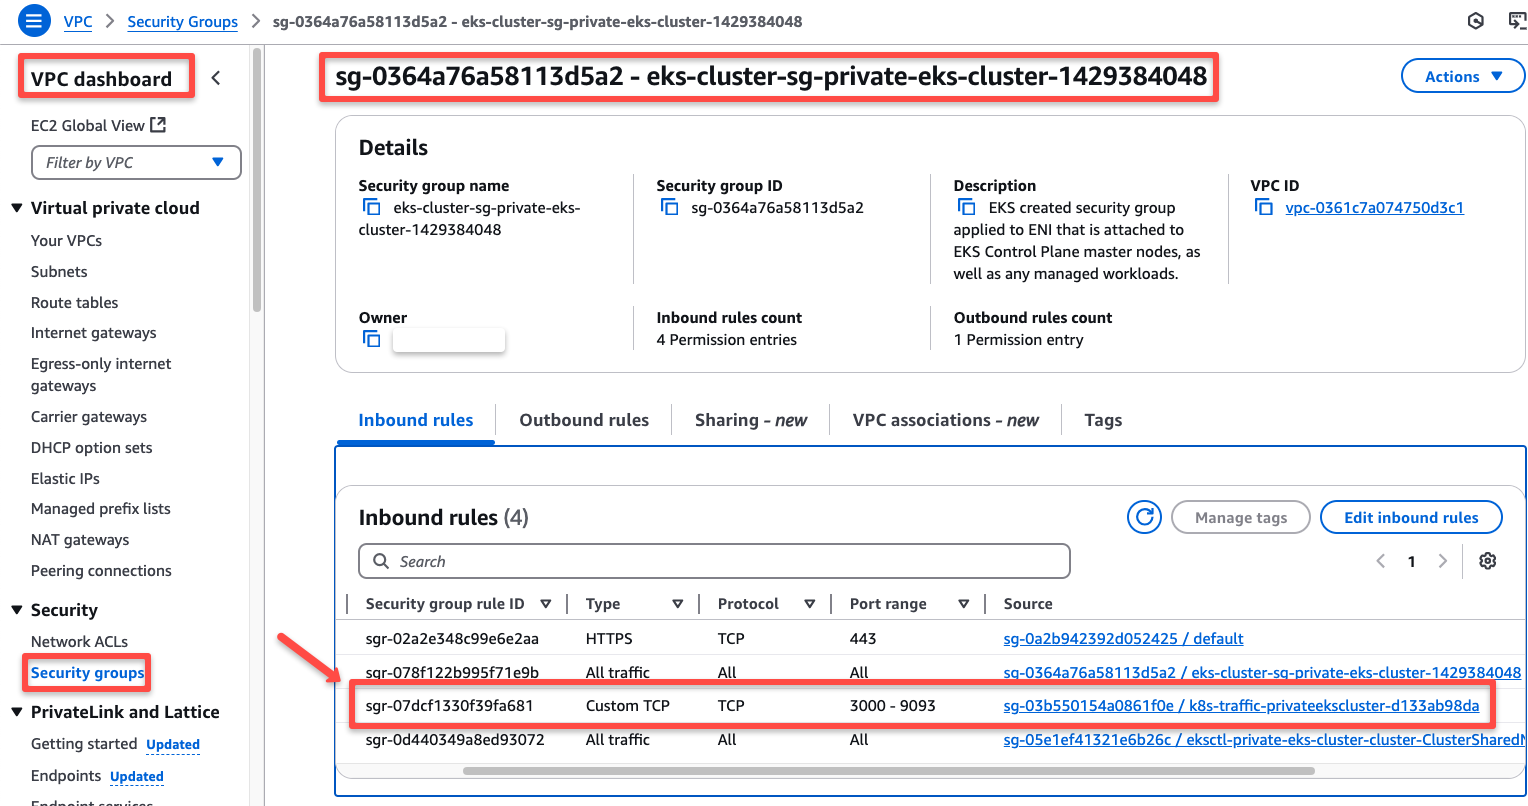The width and height of the screenshot is (1528, 806).
Task: Open the k8s-traffic-privateekscluster source link
Action: coord(1241,705)
